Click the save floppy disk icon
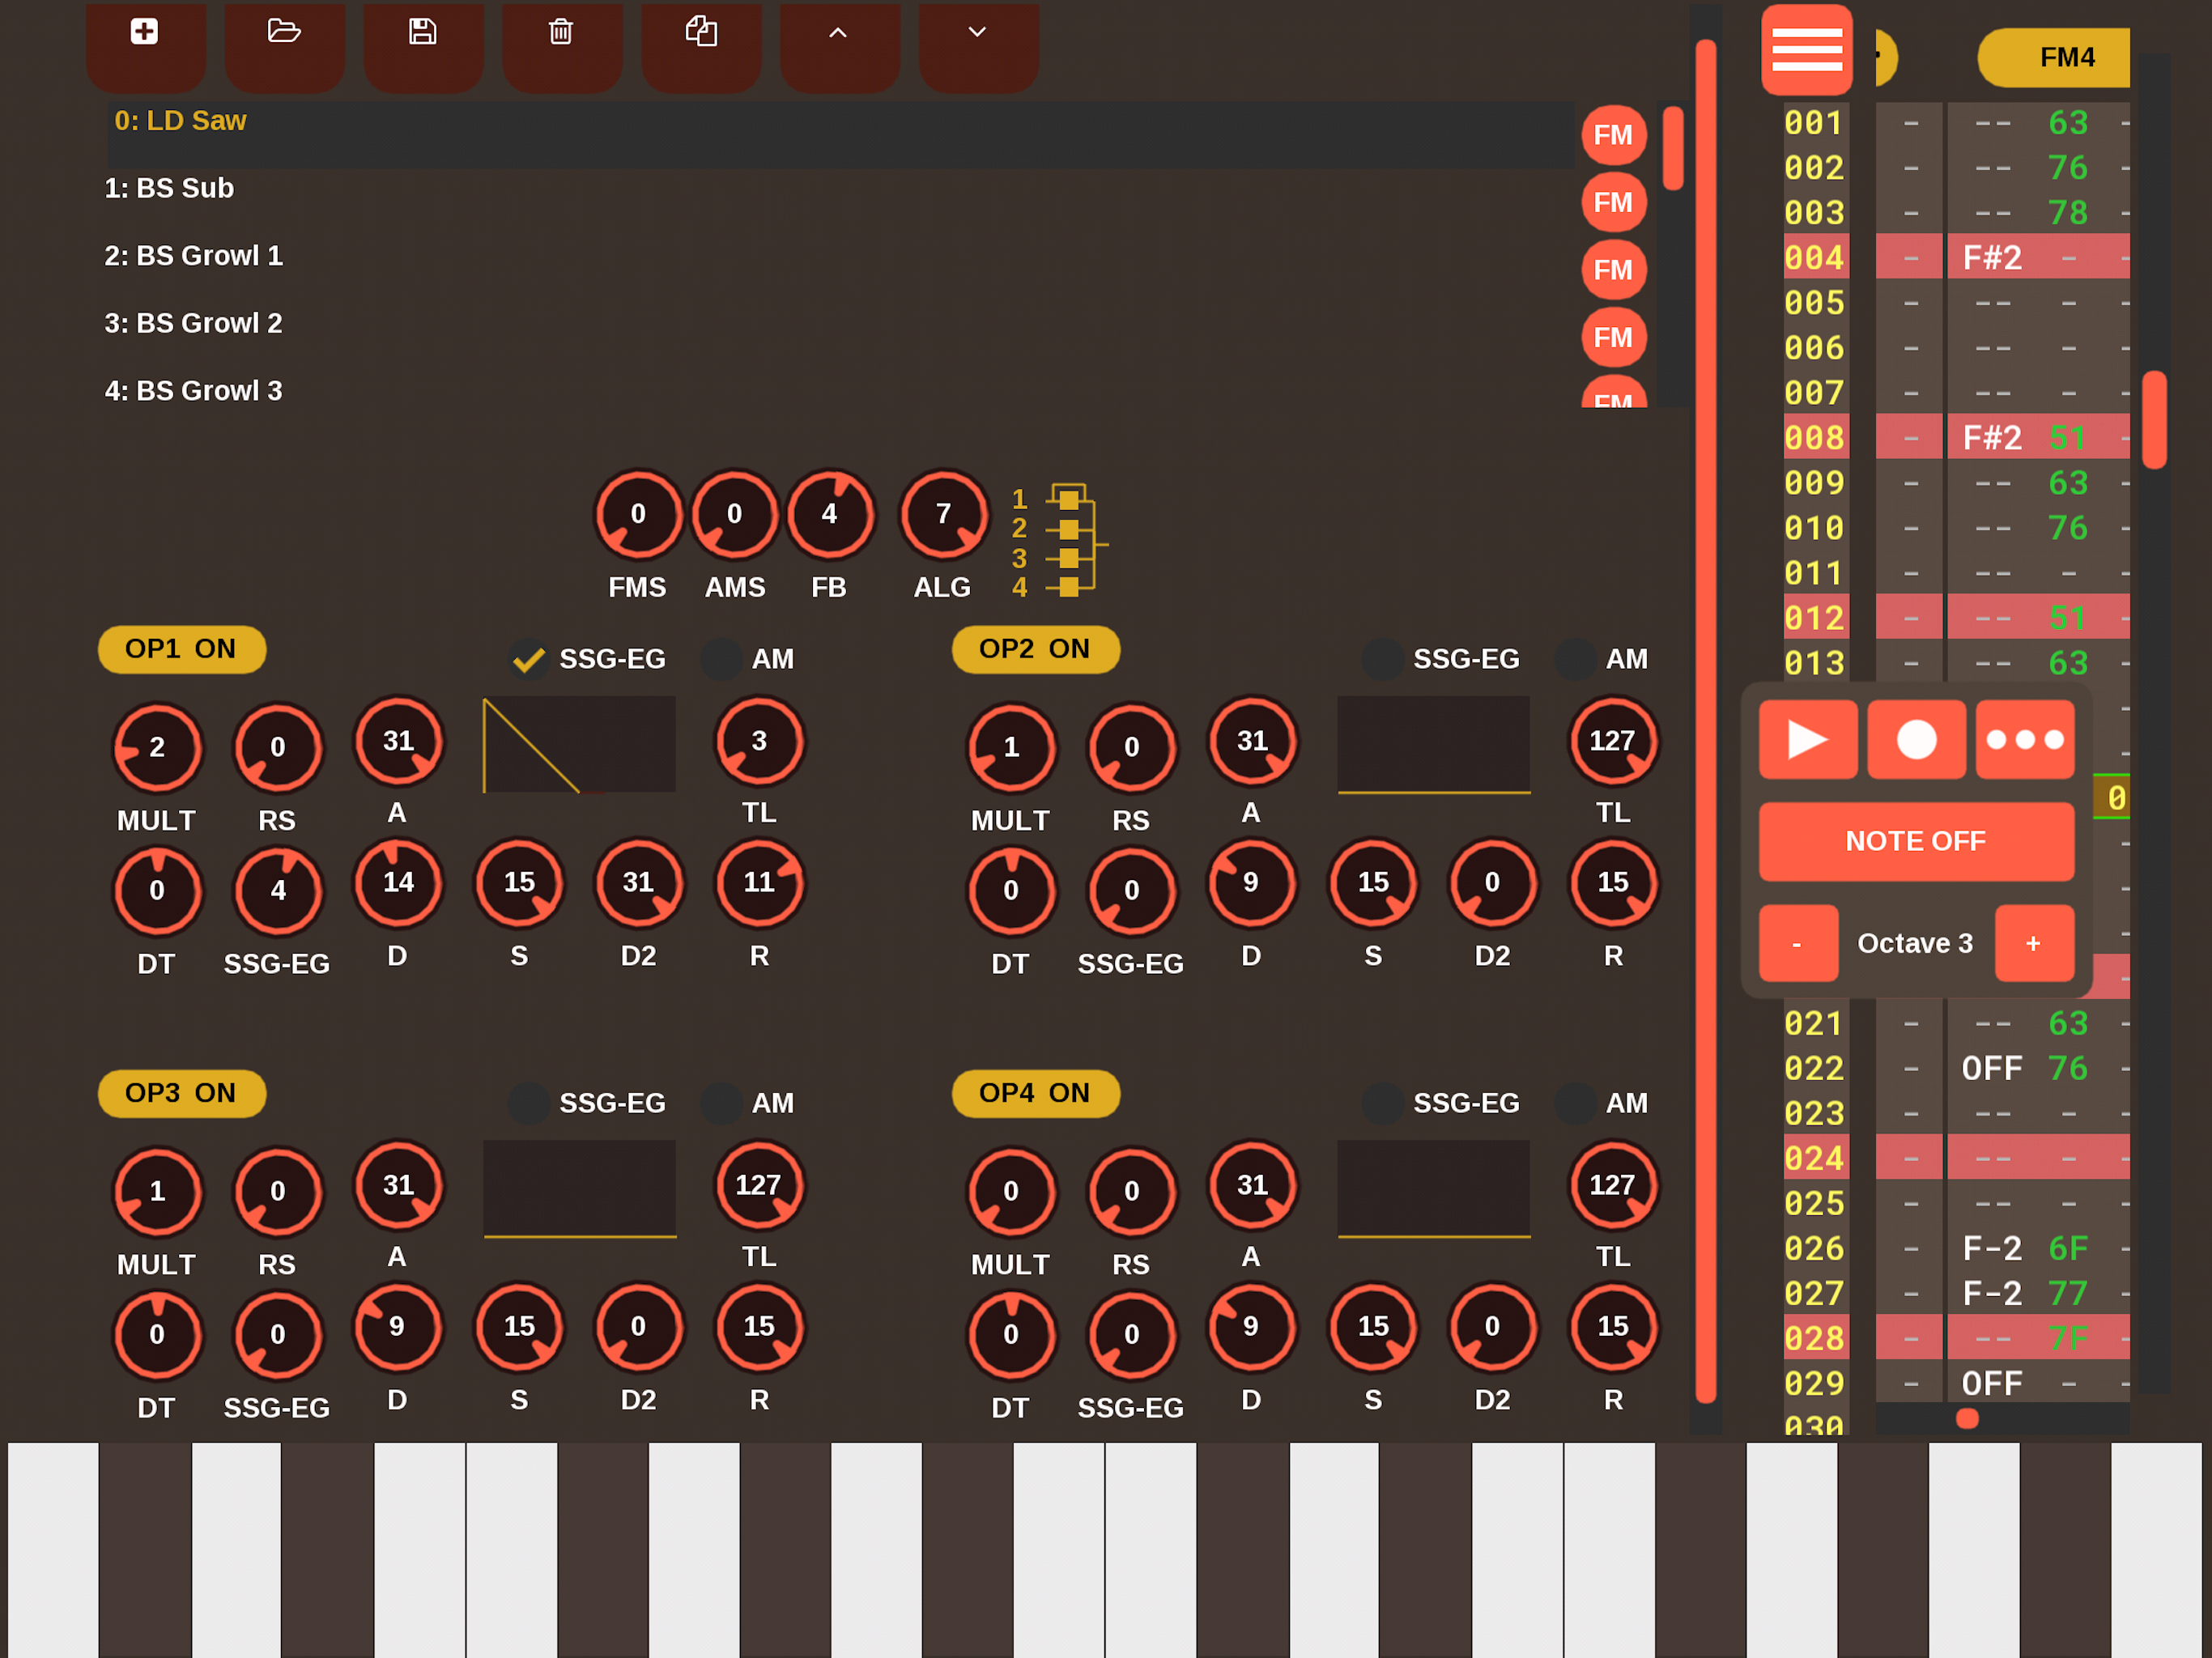2212x1658 pixels. click(422, 33)
